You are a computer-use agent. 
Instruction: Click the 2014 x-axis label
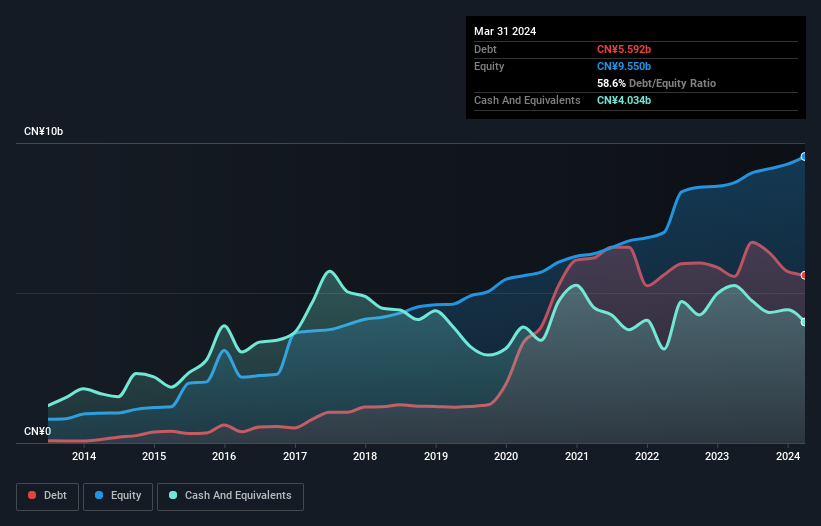point(84,456)
